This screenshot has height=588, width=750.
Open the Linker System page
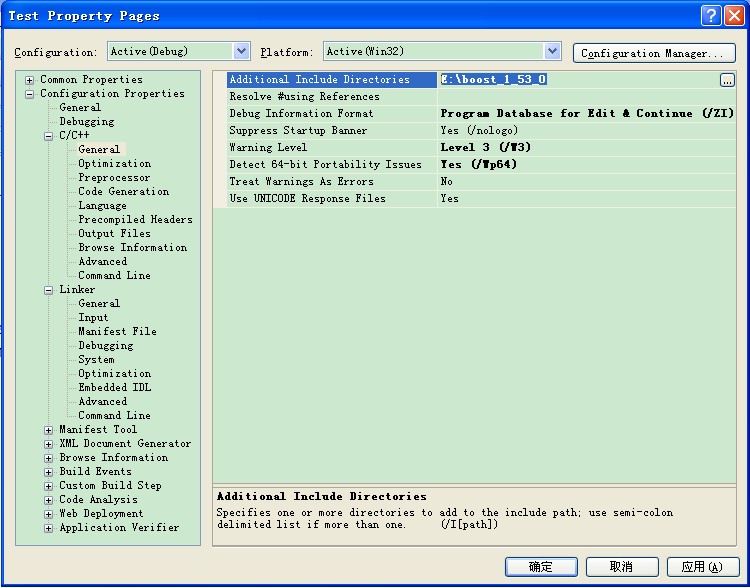pyautogui.click(x=96, y=360)
